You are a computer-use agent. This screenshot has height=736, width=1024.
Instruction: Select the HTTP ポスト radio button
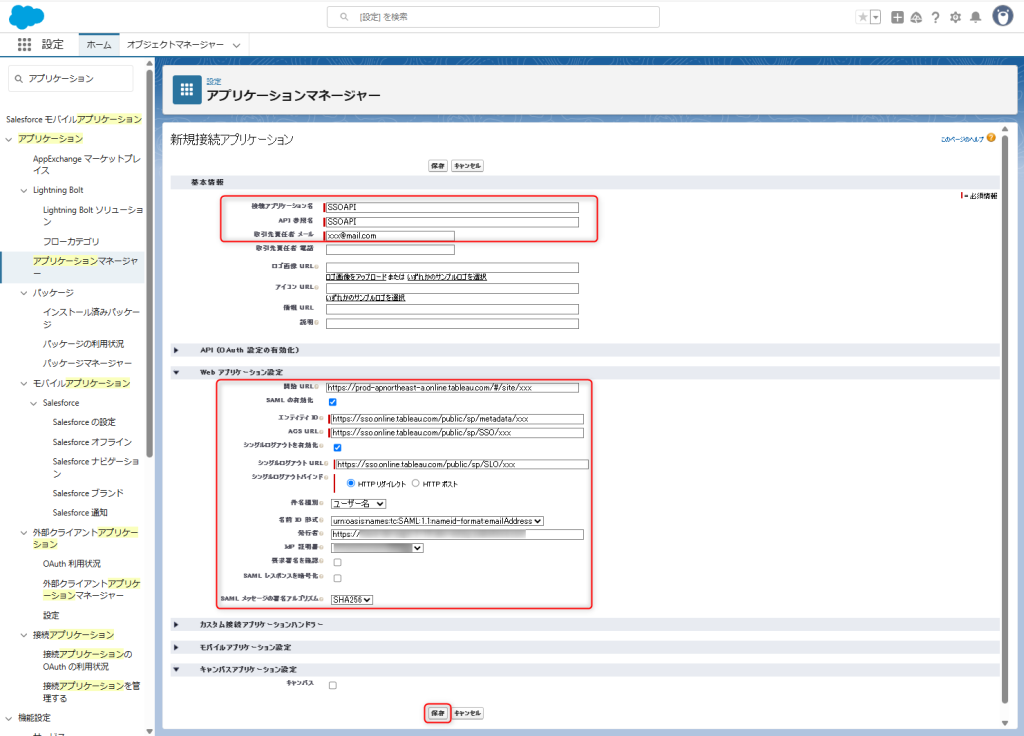pyautogui.click(x=415, y=483)
